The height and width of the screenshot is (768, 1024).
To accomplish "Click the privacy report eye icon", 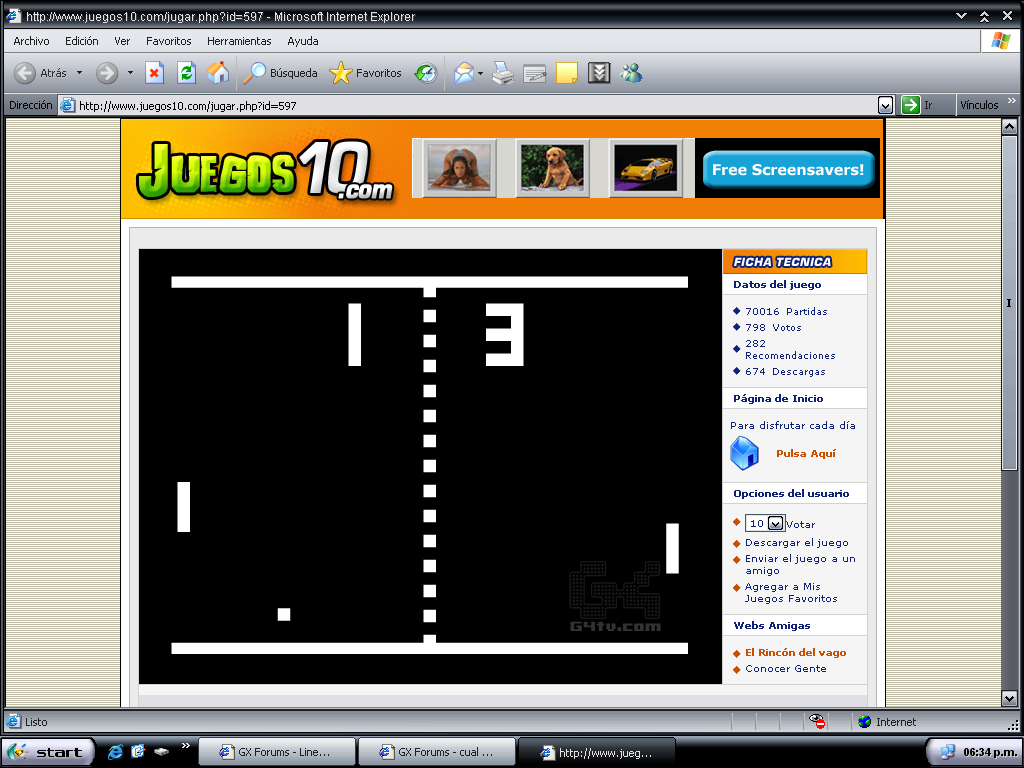I will pos(816,721).
